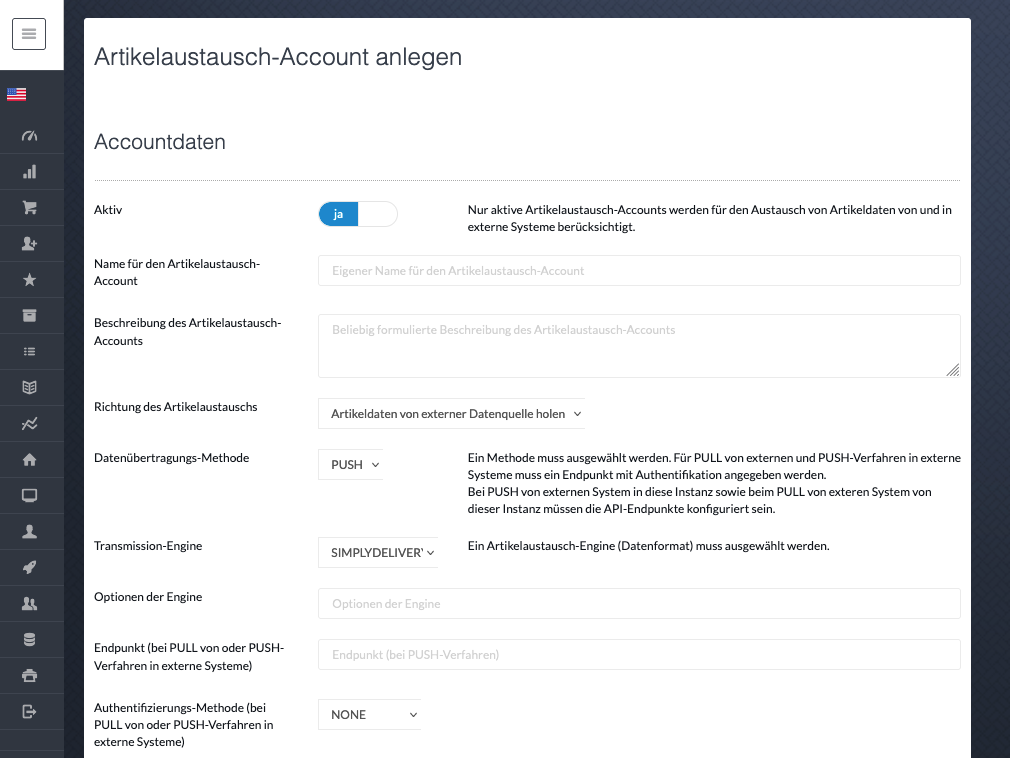Toggle the Aktiv switch set to ja

(358, 214)
